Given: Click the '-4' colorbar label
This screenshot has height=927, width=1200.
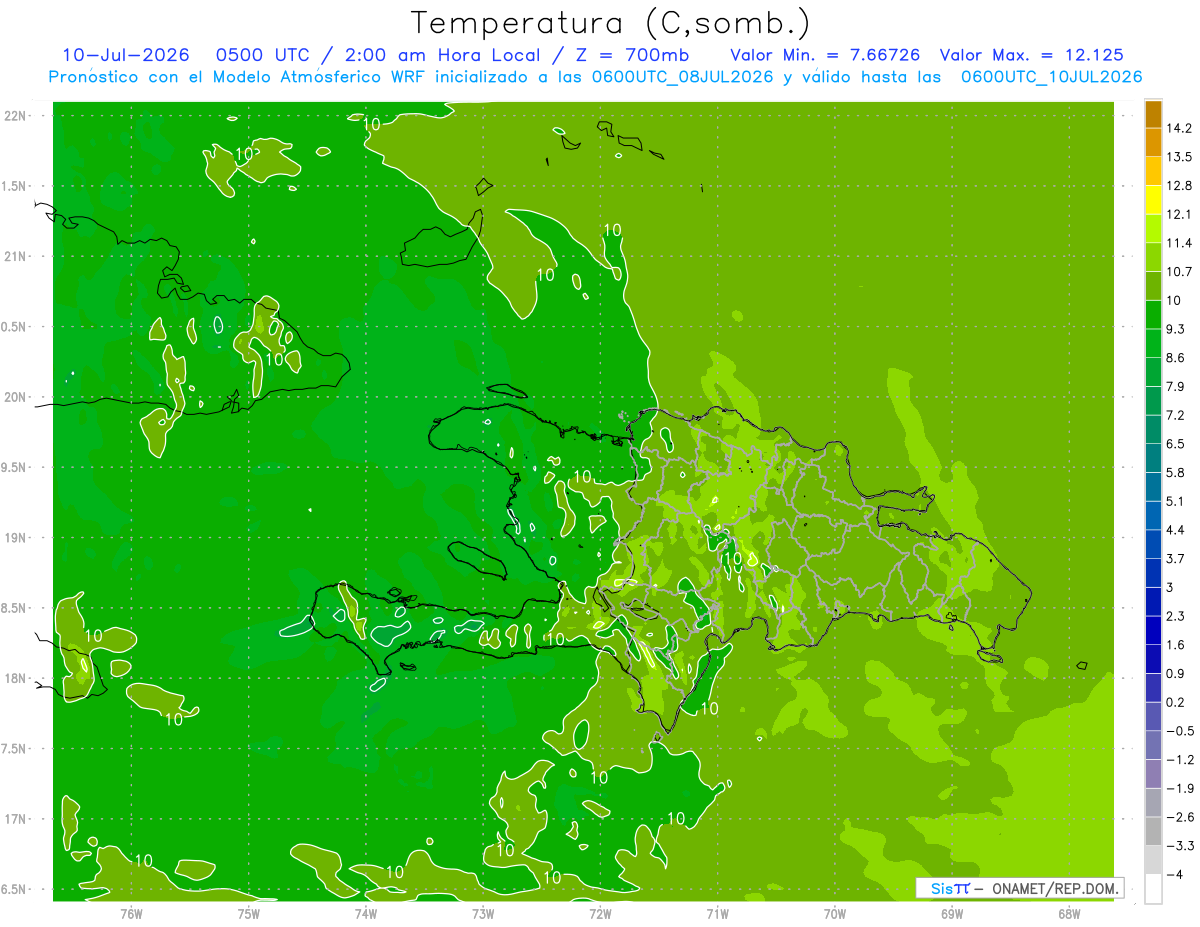Looking at the screenshot, I should 1174,875.
